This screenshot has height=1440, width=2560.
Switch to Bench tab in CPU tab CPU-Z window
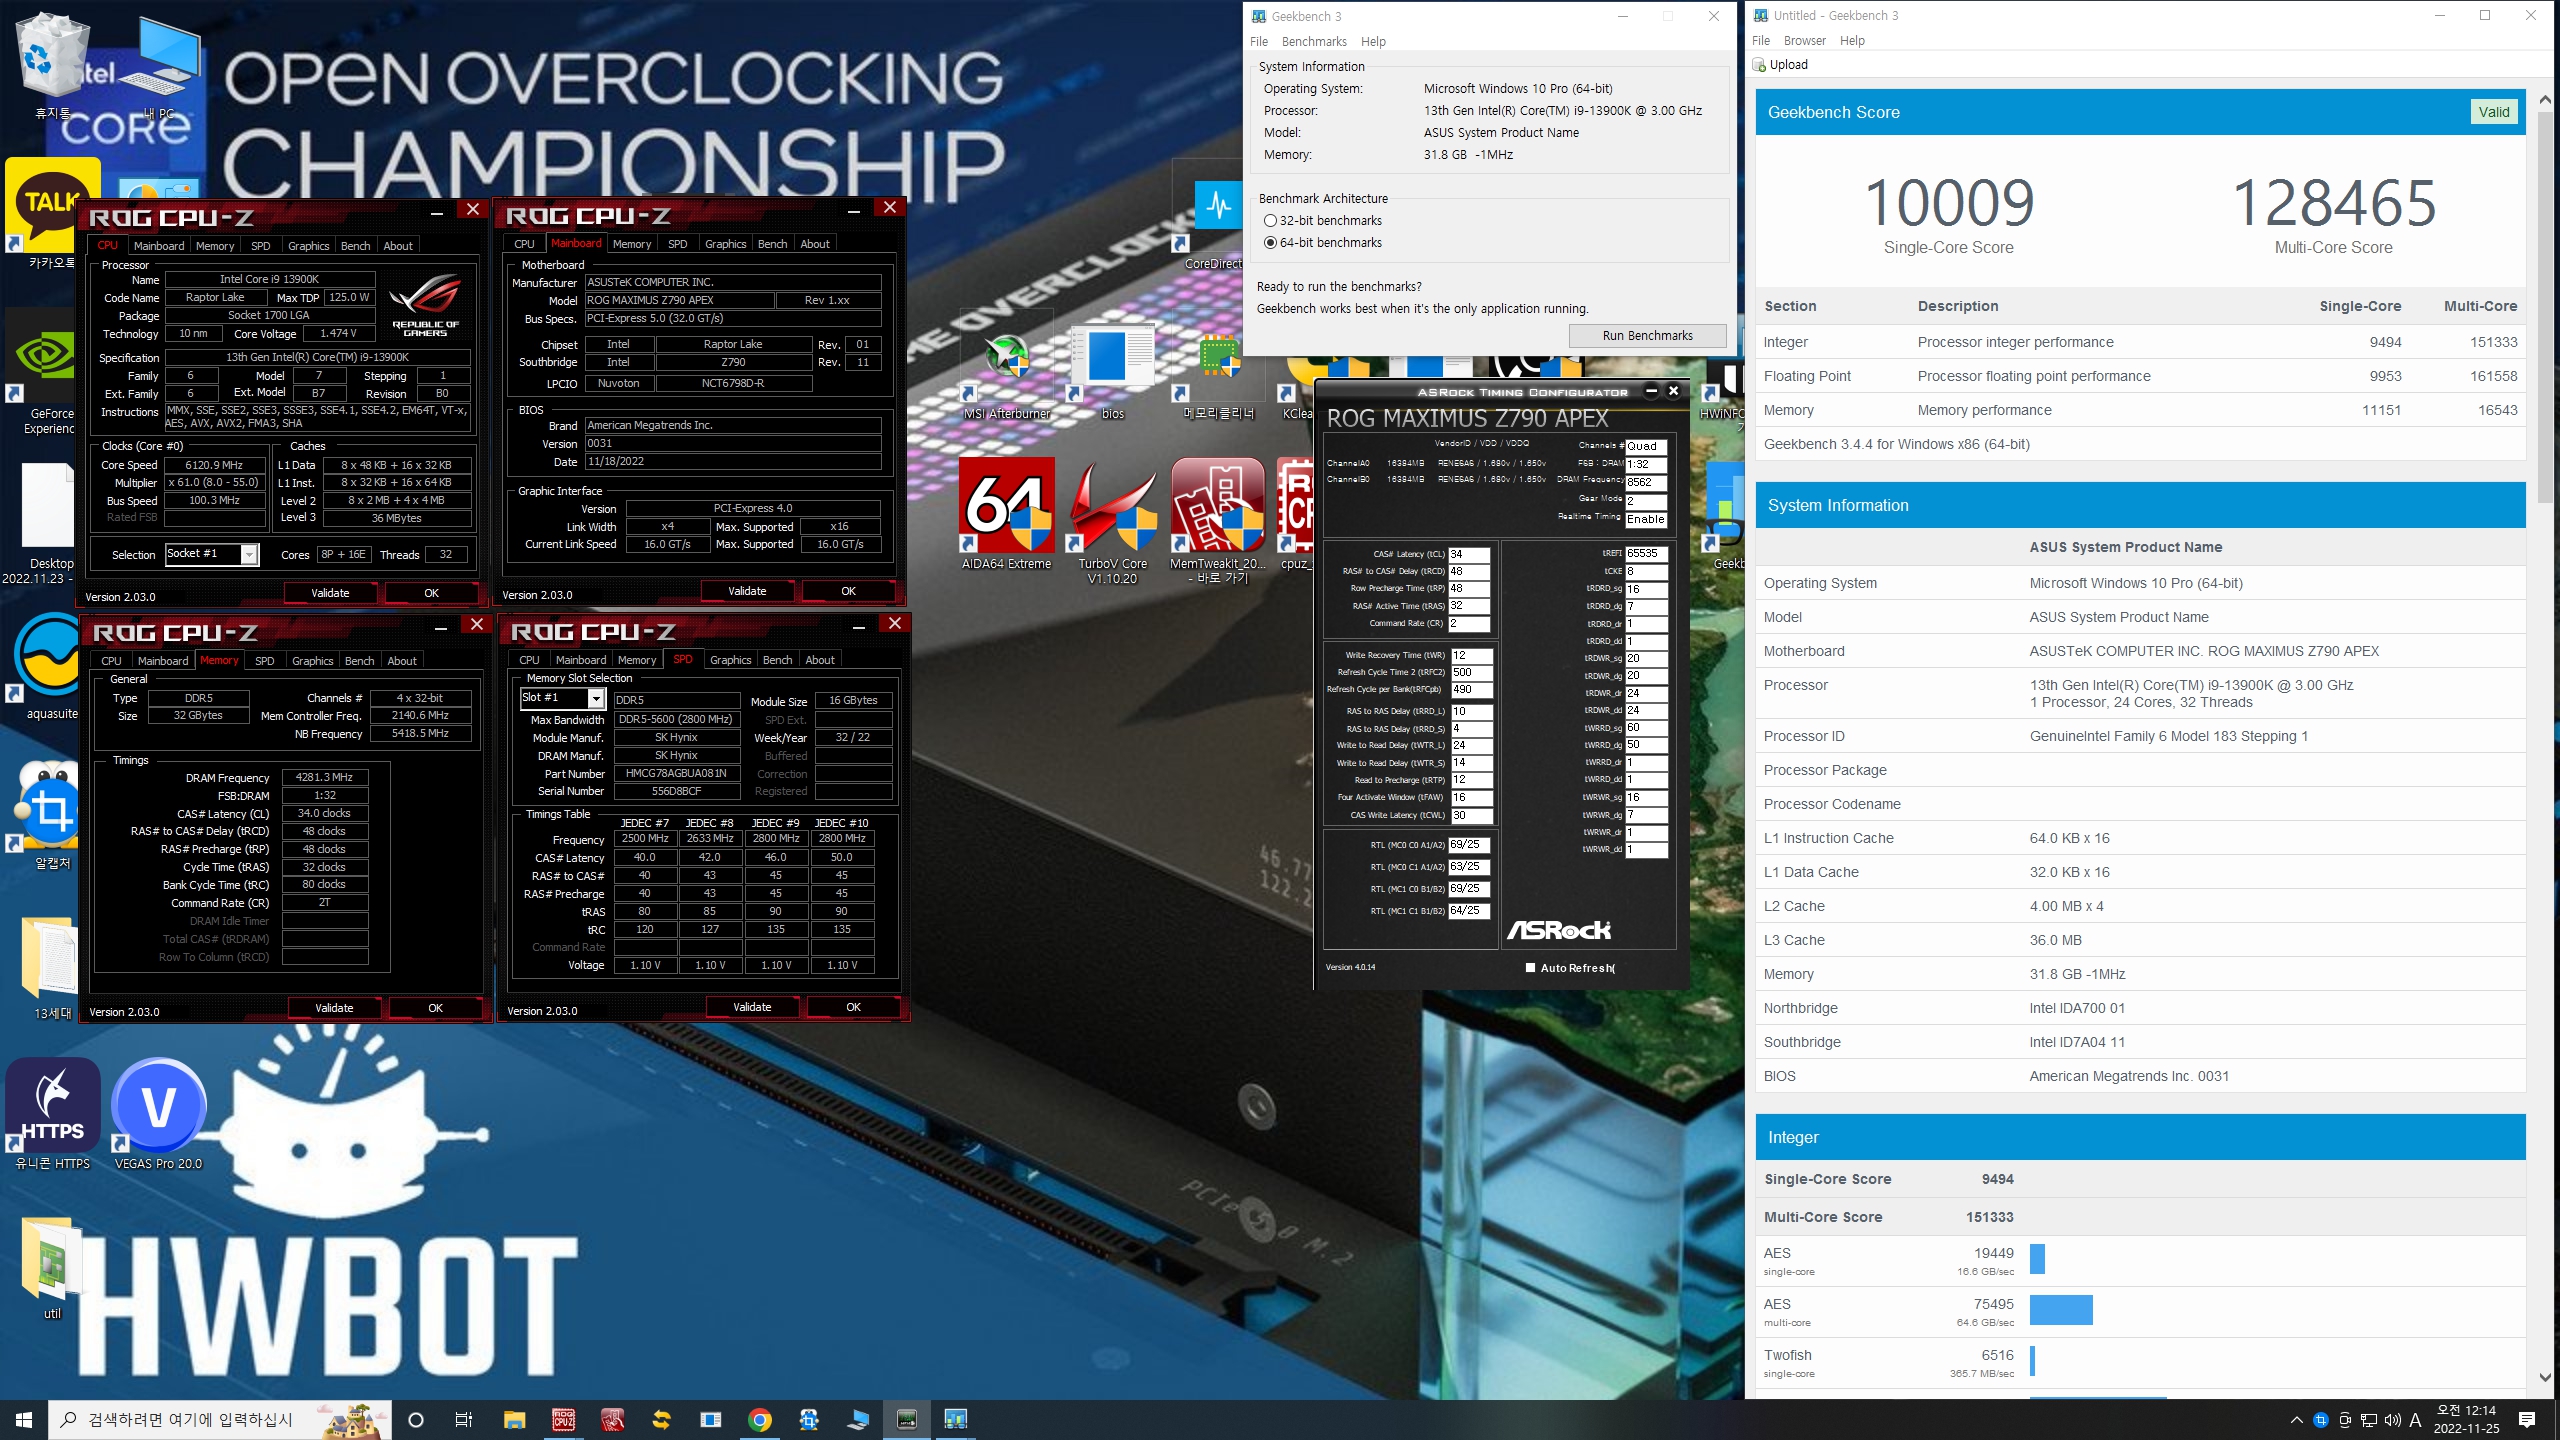point(355,246)
